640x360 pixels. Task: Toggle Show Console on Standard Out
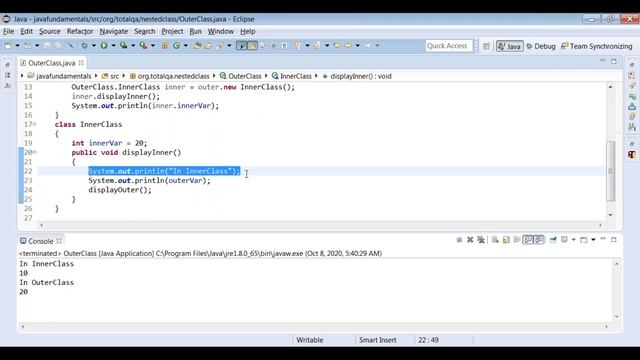click(528, 240)
